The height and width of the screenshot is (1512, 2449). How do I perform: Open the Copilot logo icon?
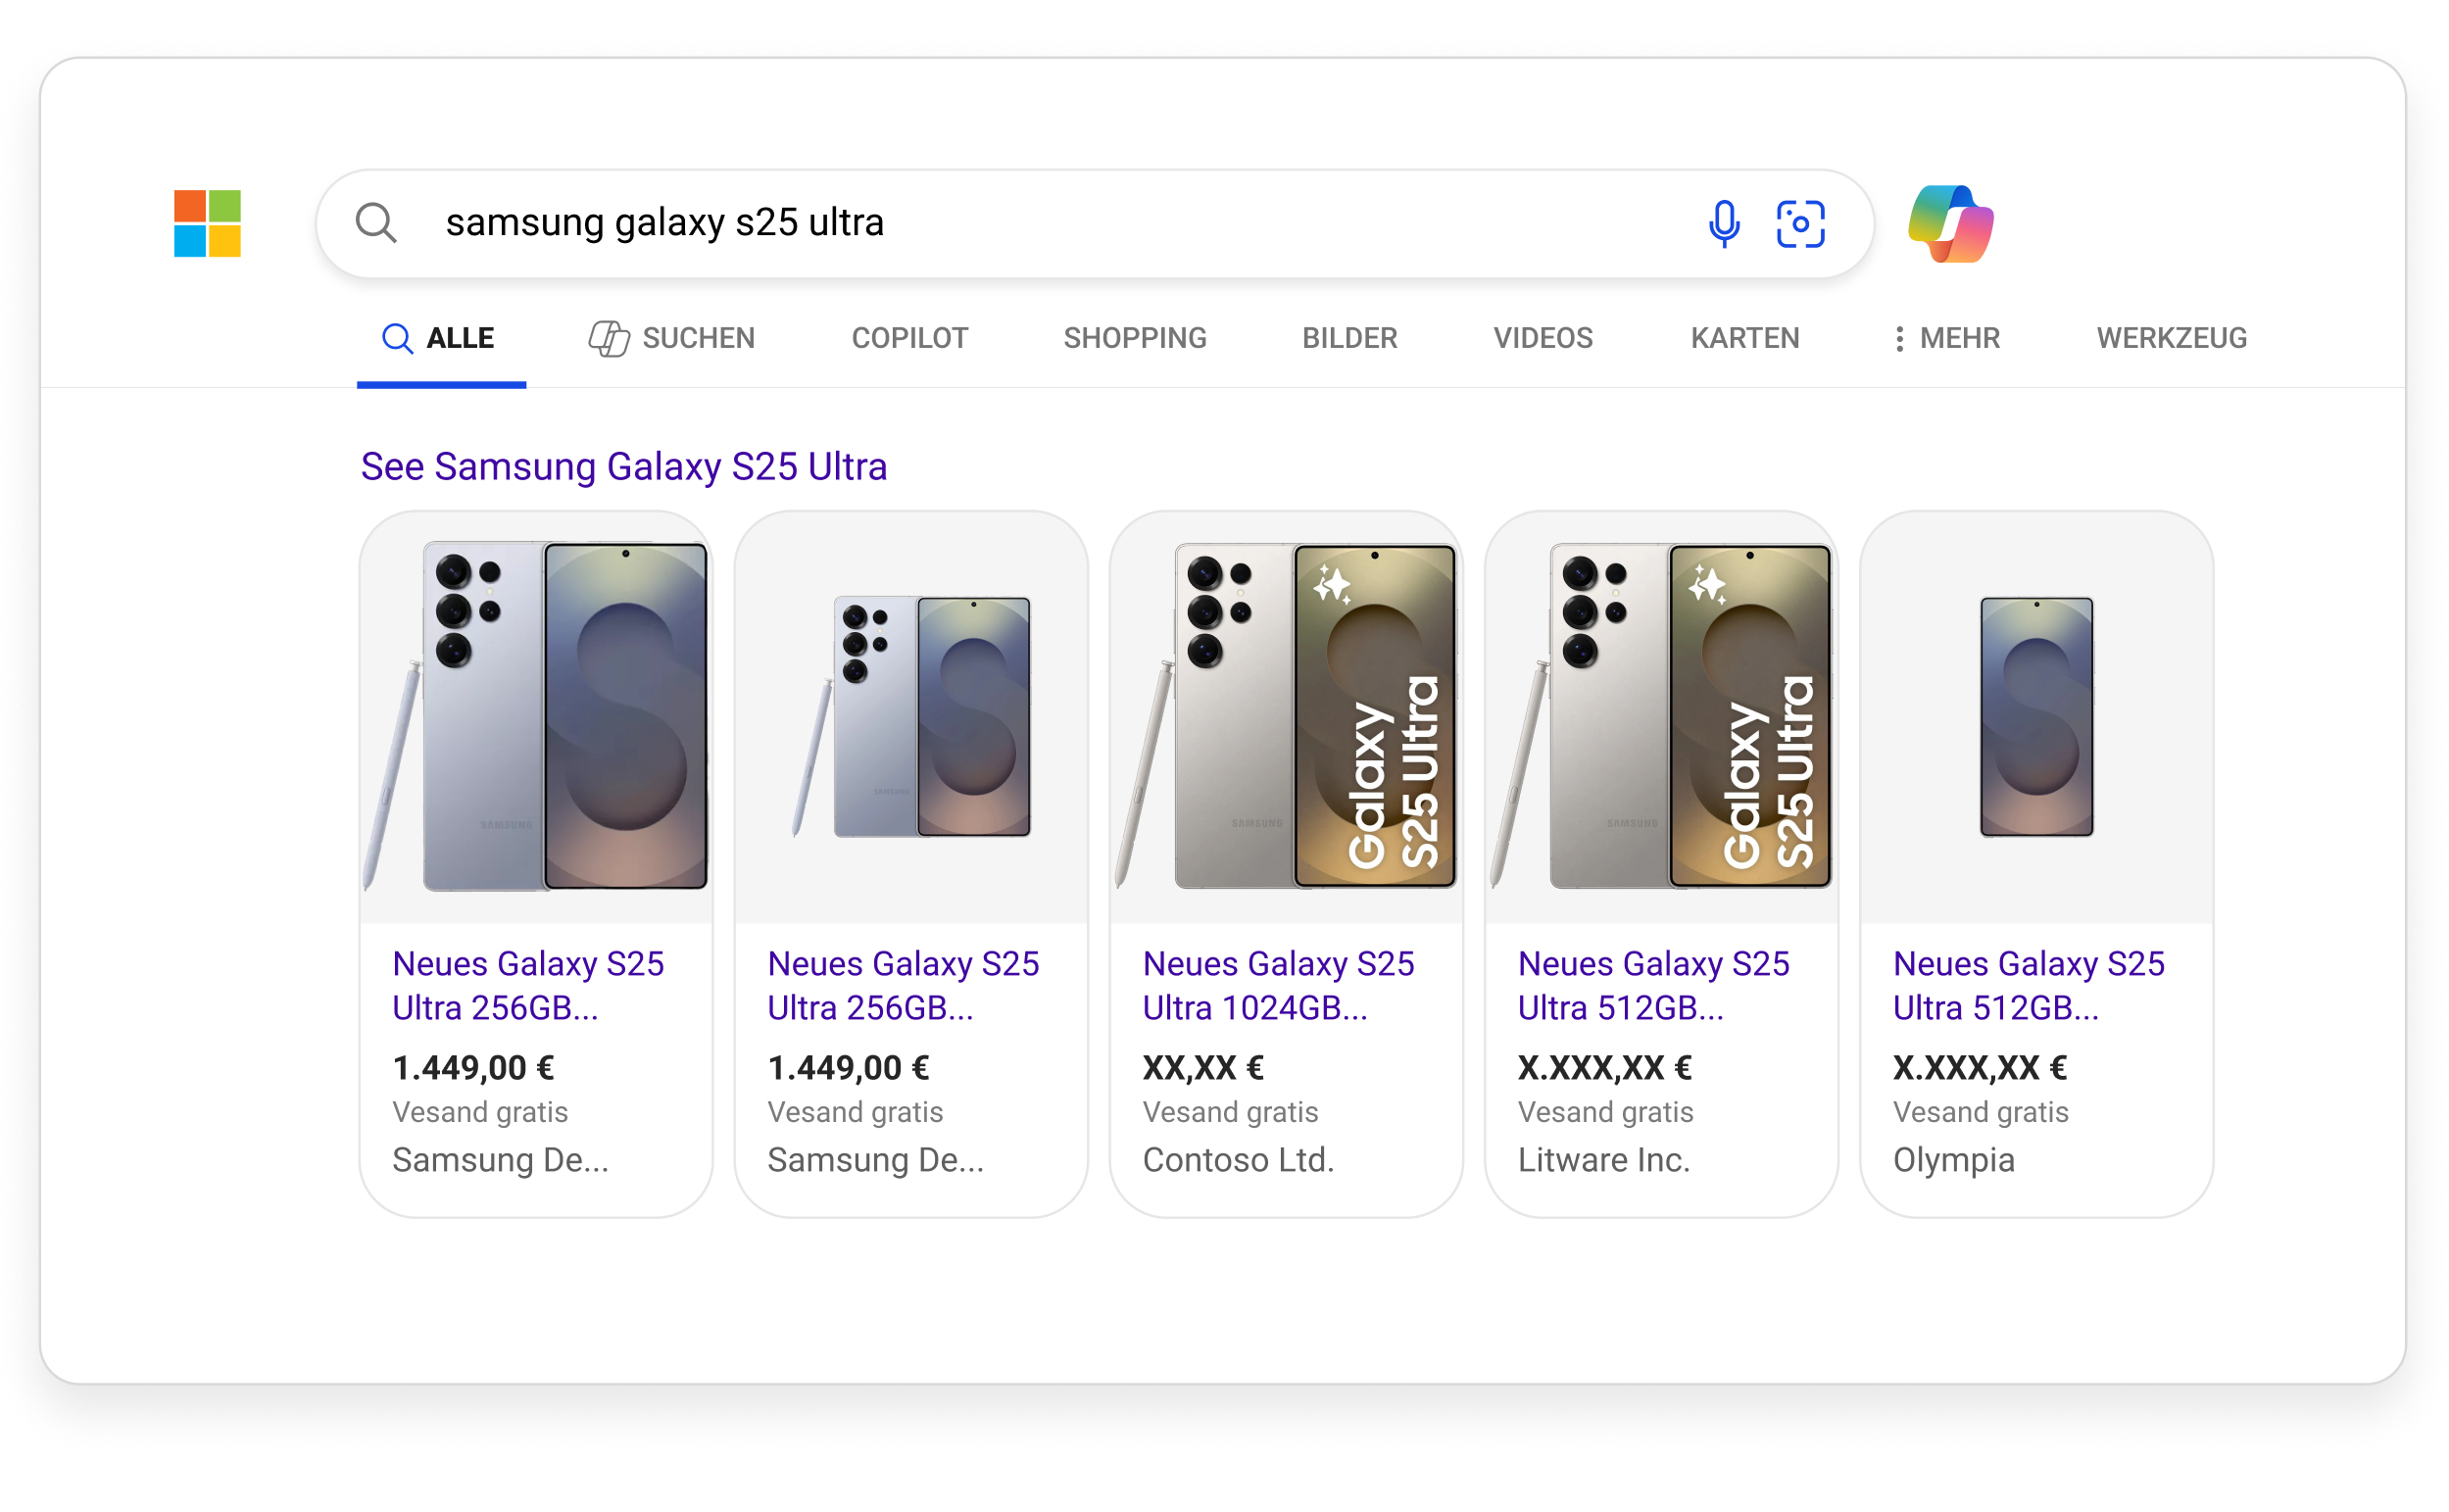(x=1950, y=223)
